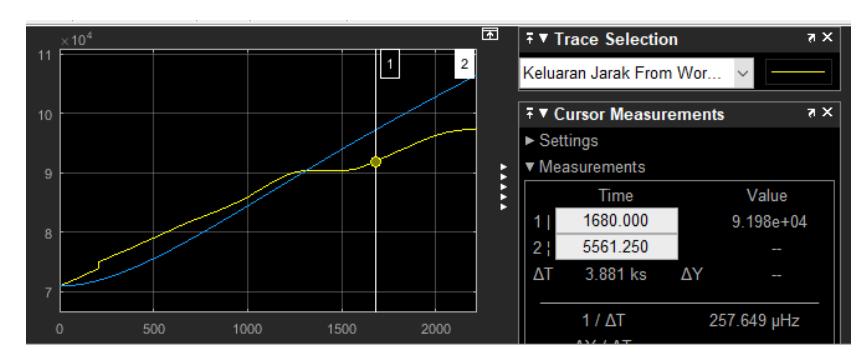Screen dimensions: 866x362
Task: Click the 3.881 ks delta time value
Action: coord(616,275)
